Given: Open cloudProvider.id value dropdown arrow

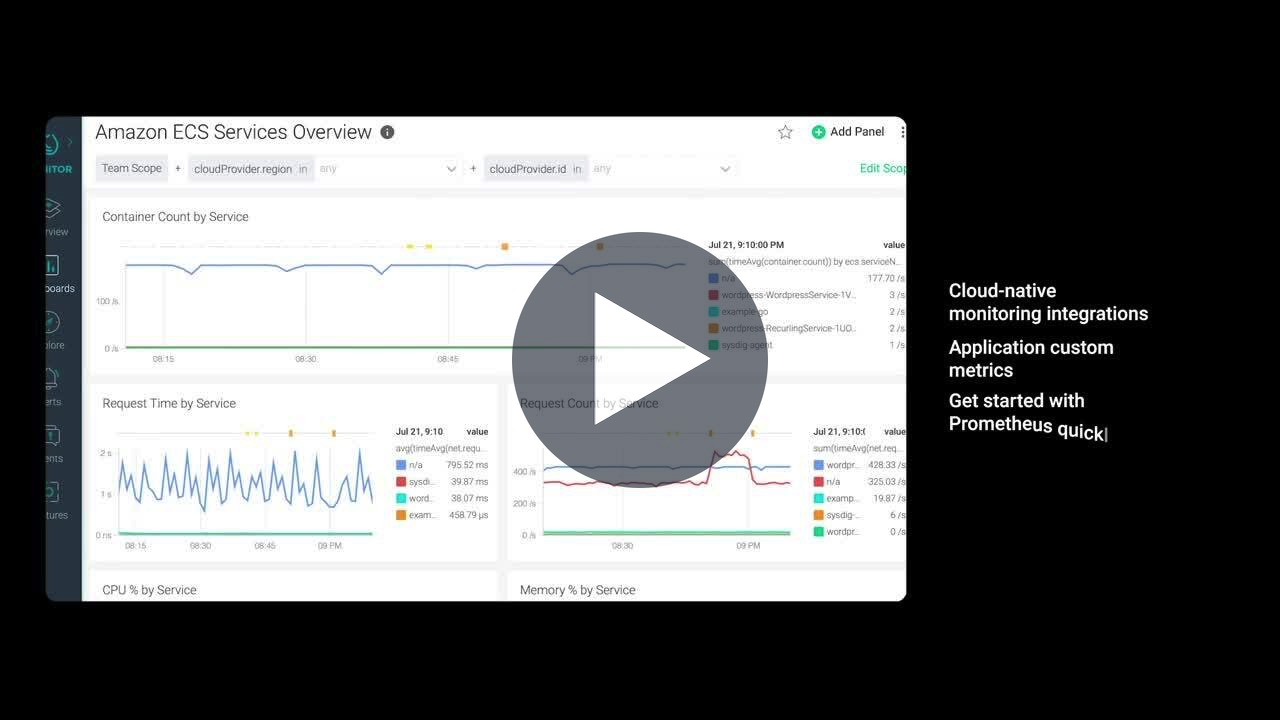Looking at the screenshot, I should [x=725, y=169].
